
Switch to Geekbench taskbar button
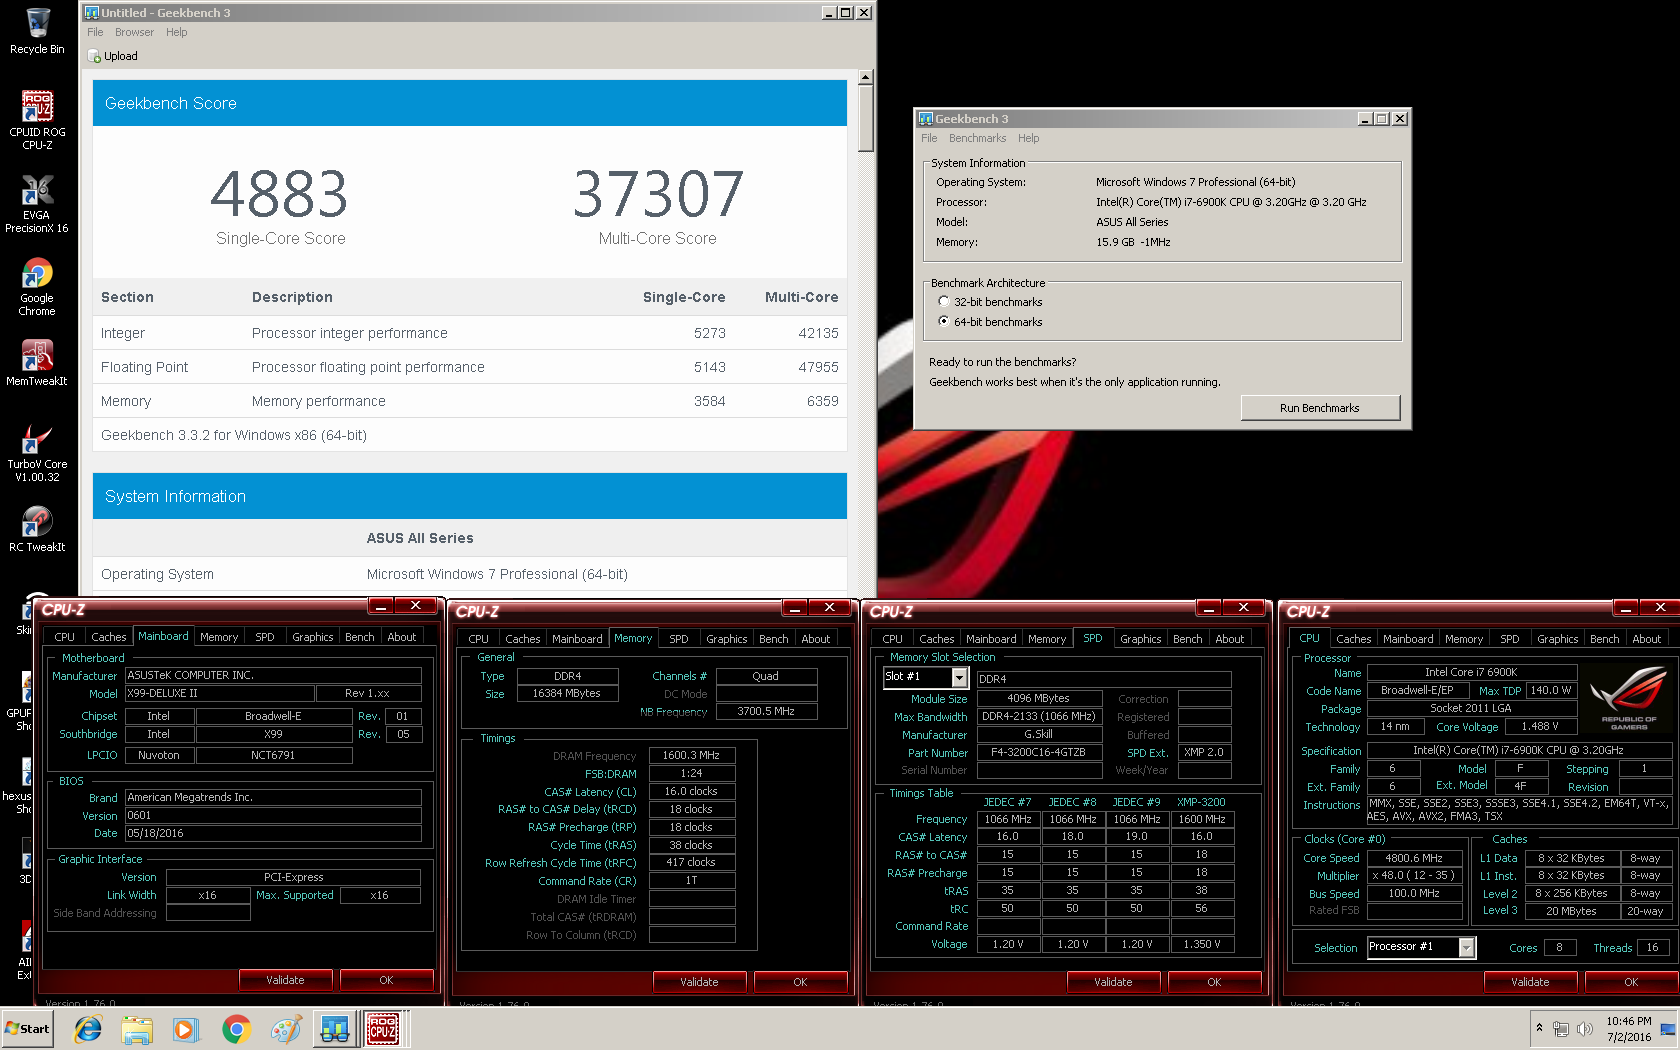click(x=334, y=1029)
